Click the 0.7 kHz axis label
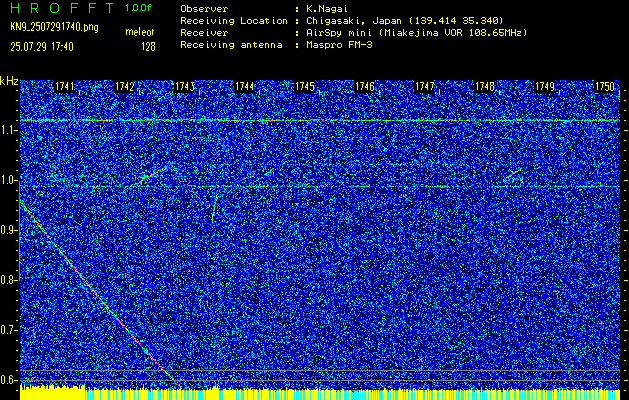Image resolution: width=629 pixels, height=400 pixels. [8, 330]
